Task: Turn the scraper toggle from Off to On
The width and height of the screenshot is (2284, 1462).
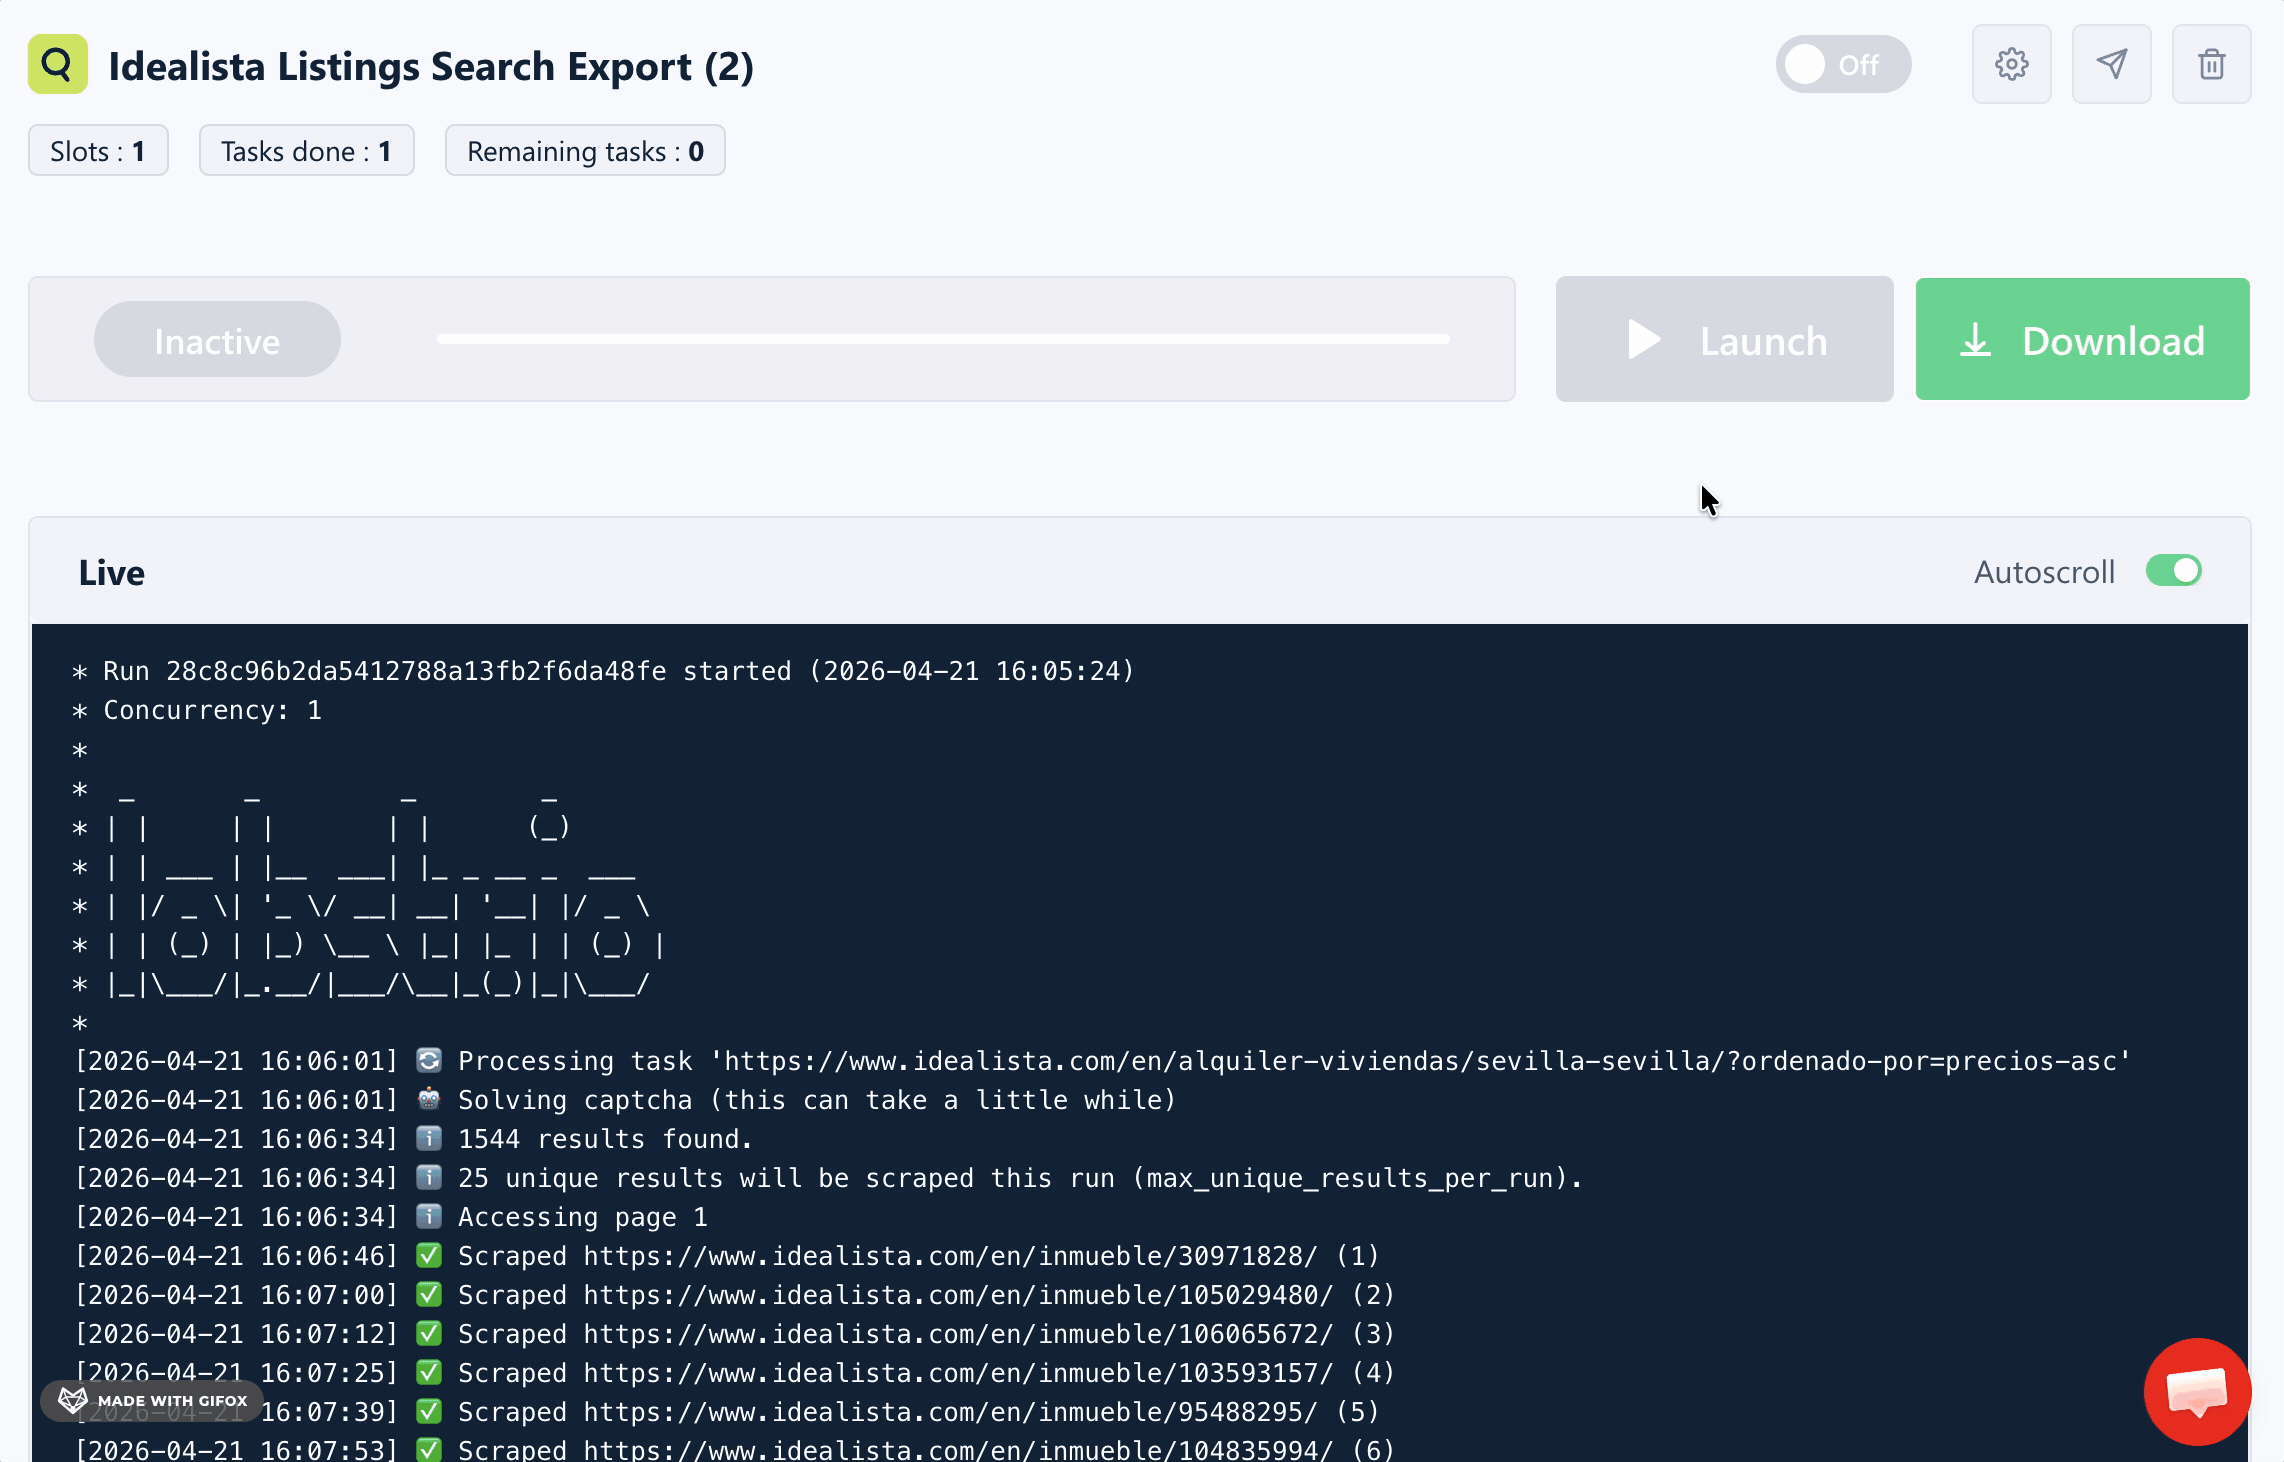Action: coord(1843,63)
